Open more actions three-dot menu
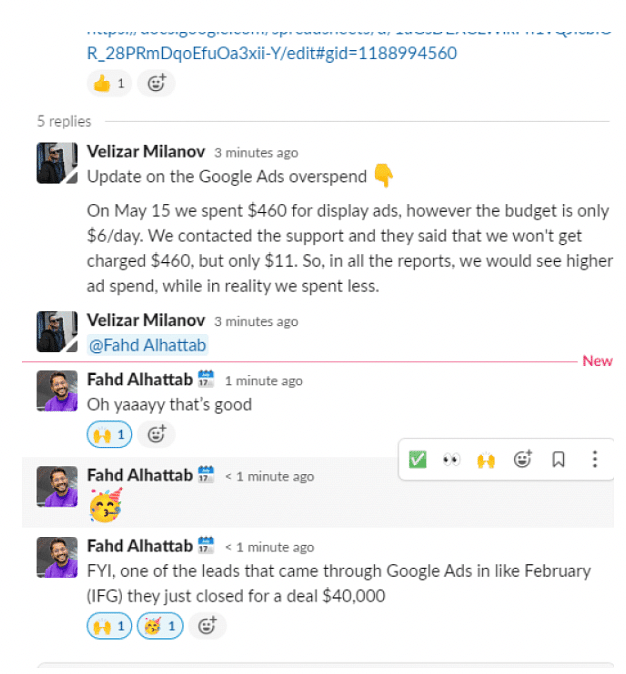 (595, 459)
